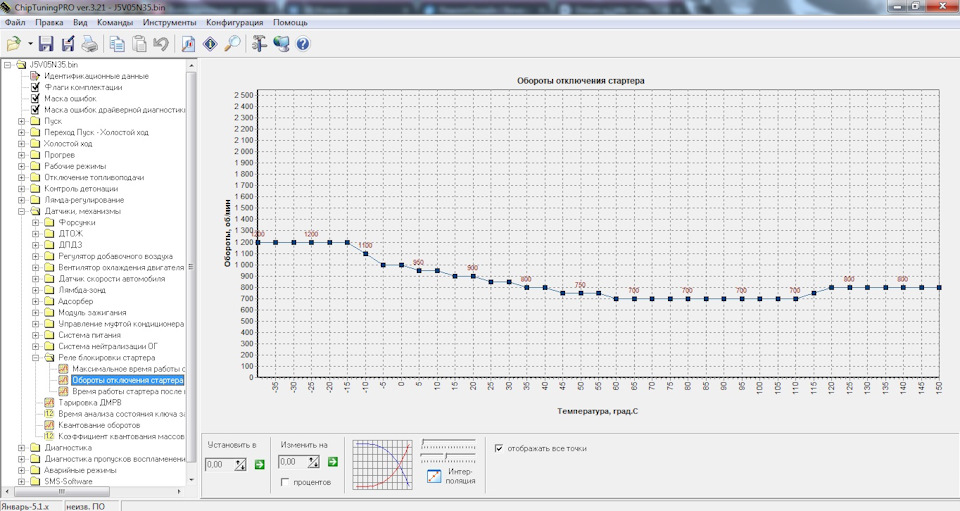Open the dropdown arrow beside the open-file icon

point(30,44)
